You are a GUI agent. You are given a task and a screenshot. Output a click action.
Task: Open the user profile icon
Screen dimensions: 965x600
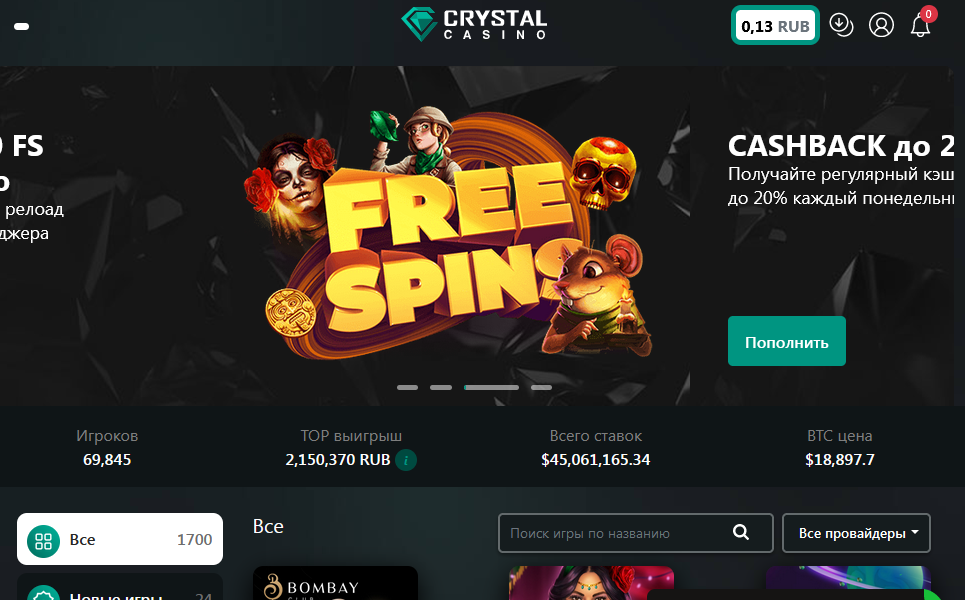click(881, 25)
